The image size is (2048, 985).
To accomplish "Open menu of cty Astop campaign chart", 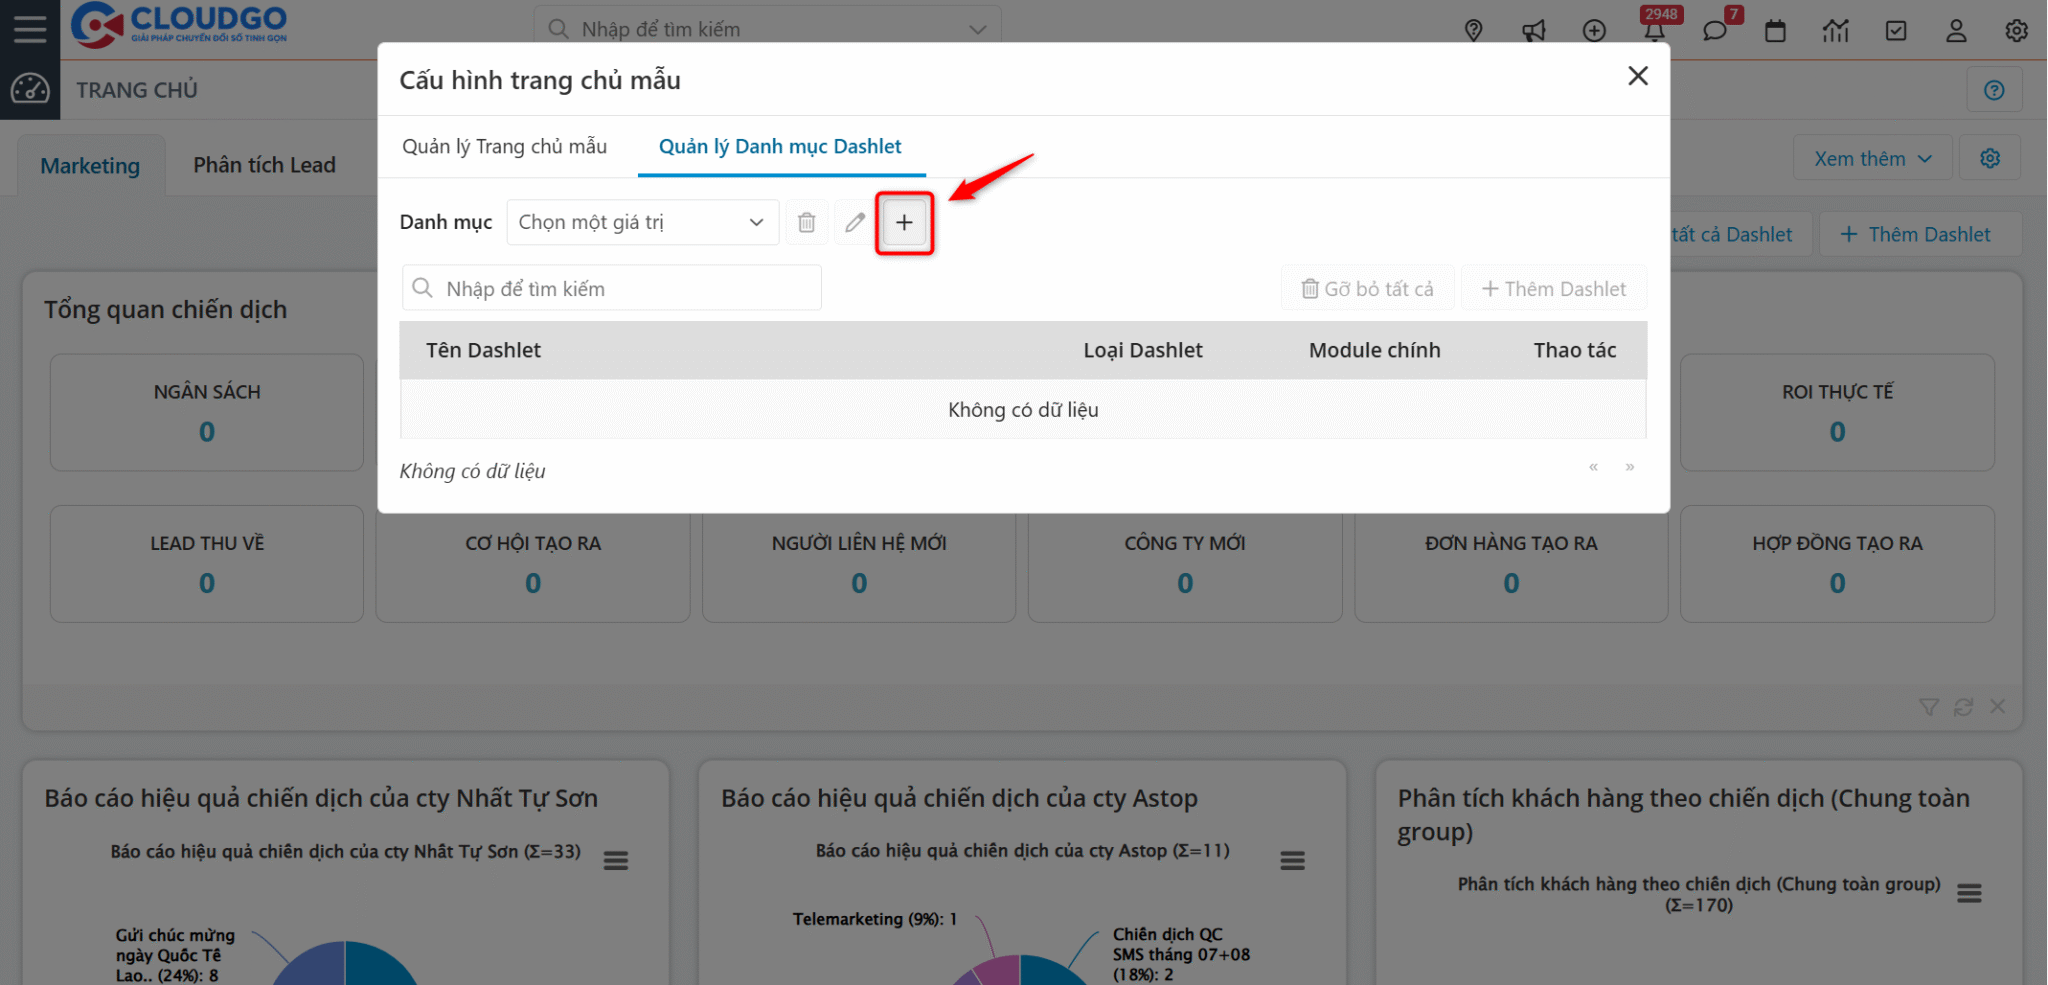I will (1292, 861).
